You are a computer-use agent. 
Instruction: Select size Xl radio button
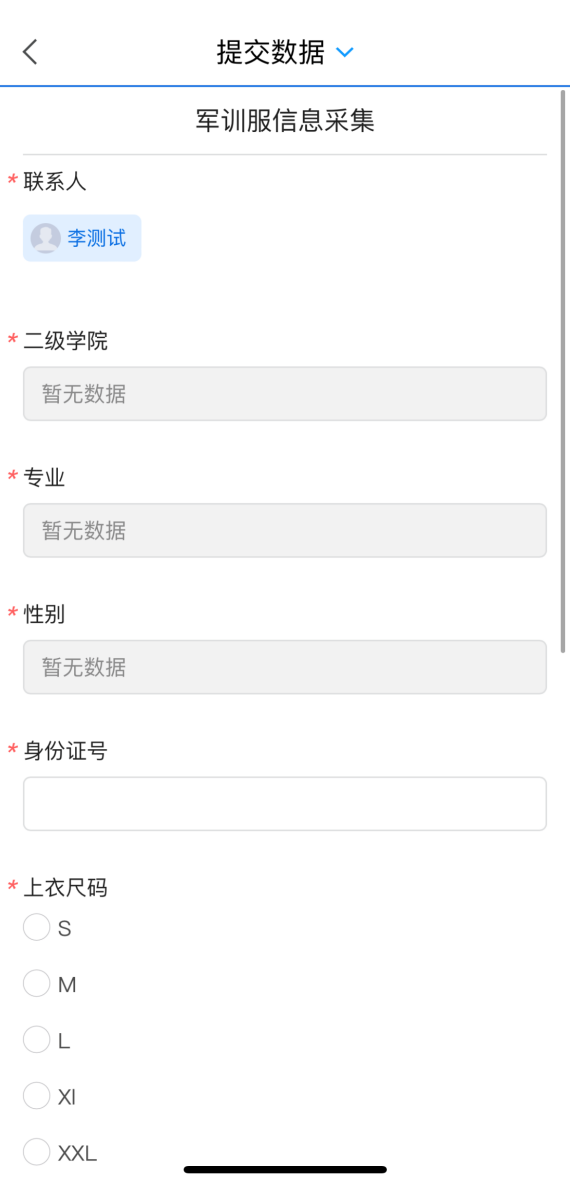(36, 1096)
